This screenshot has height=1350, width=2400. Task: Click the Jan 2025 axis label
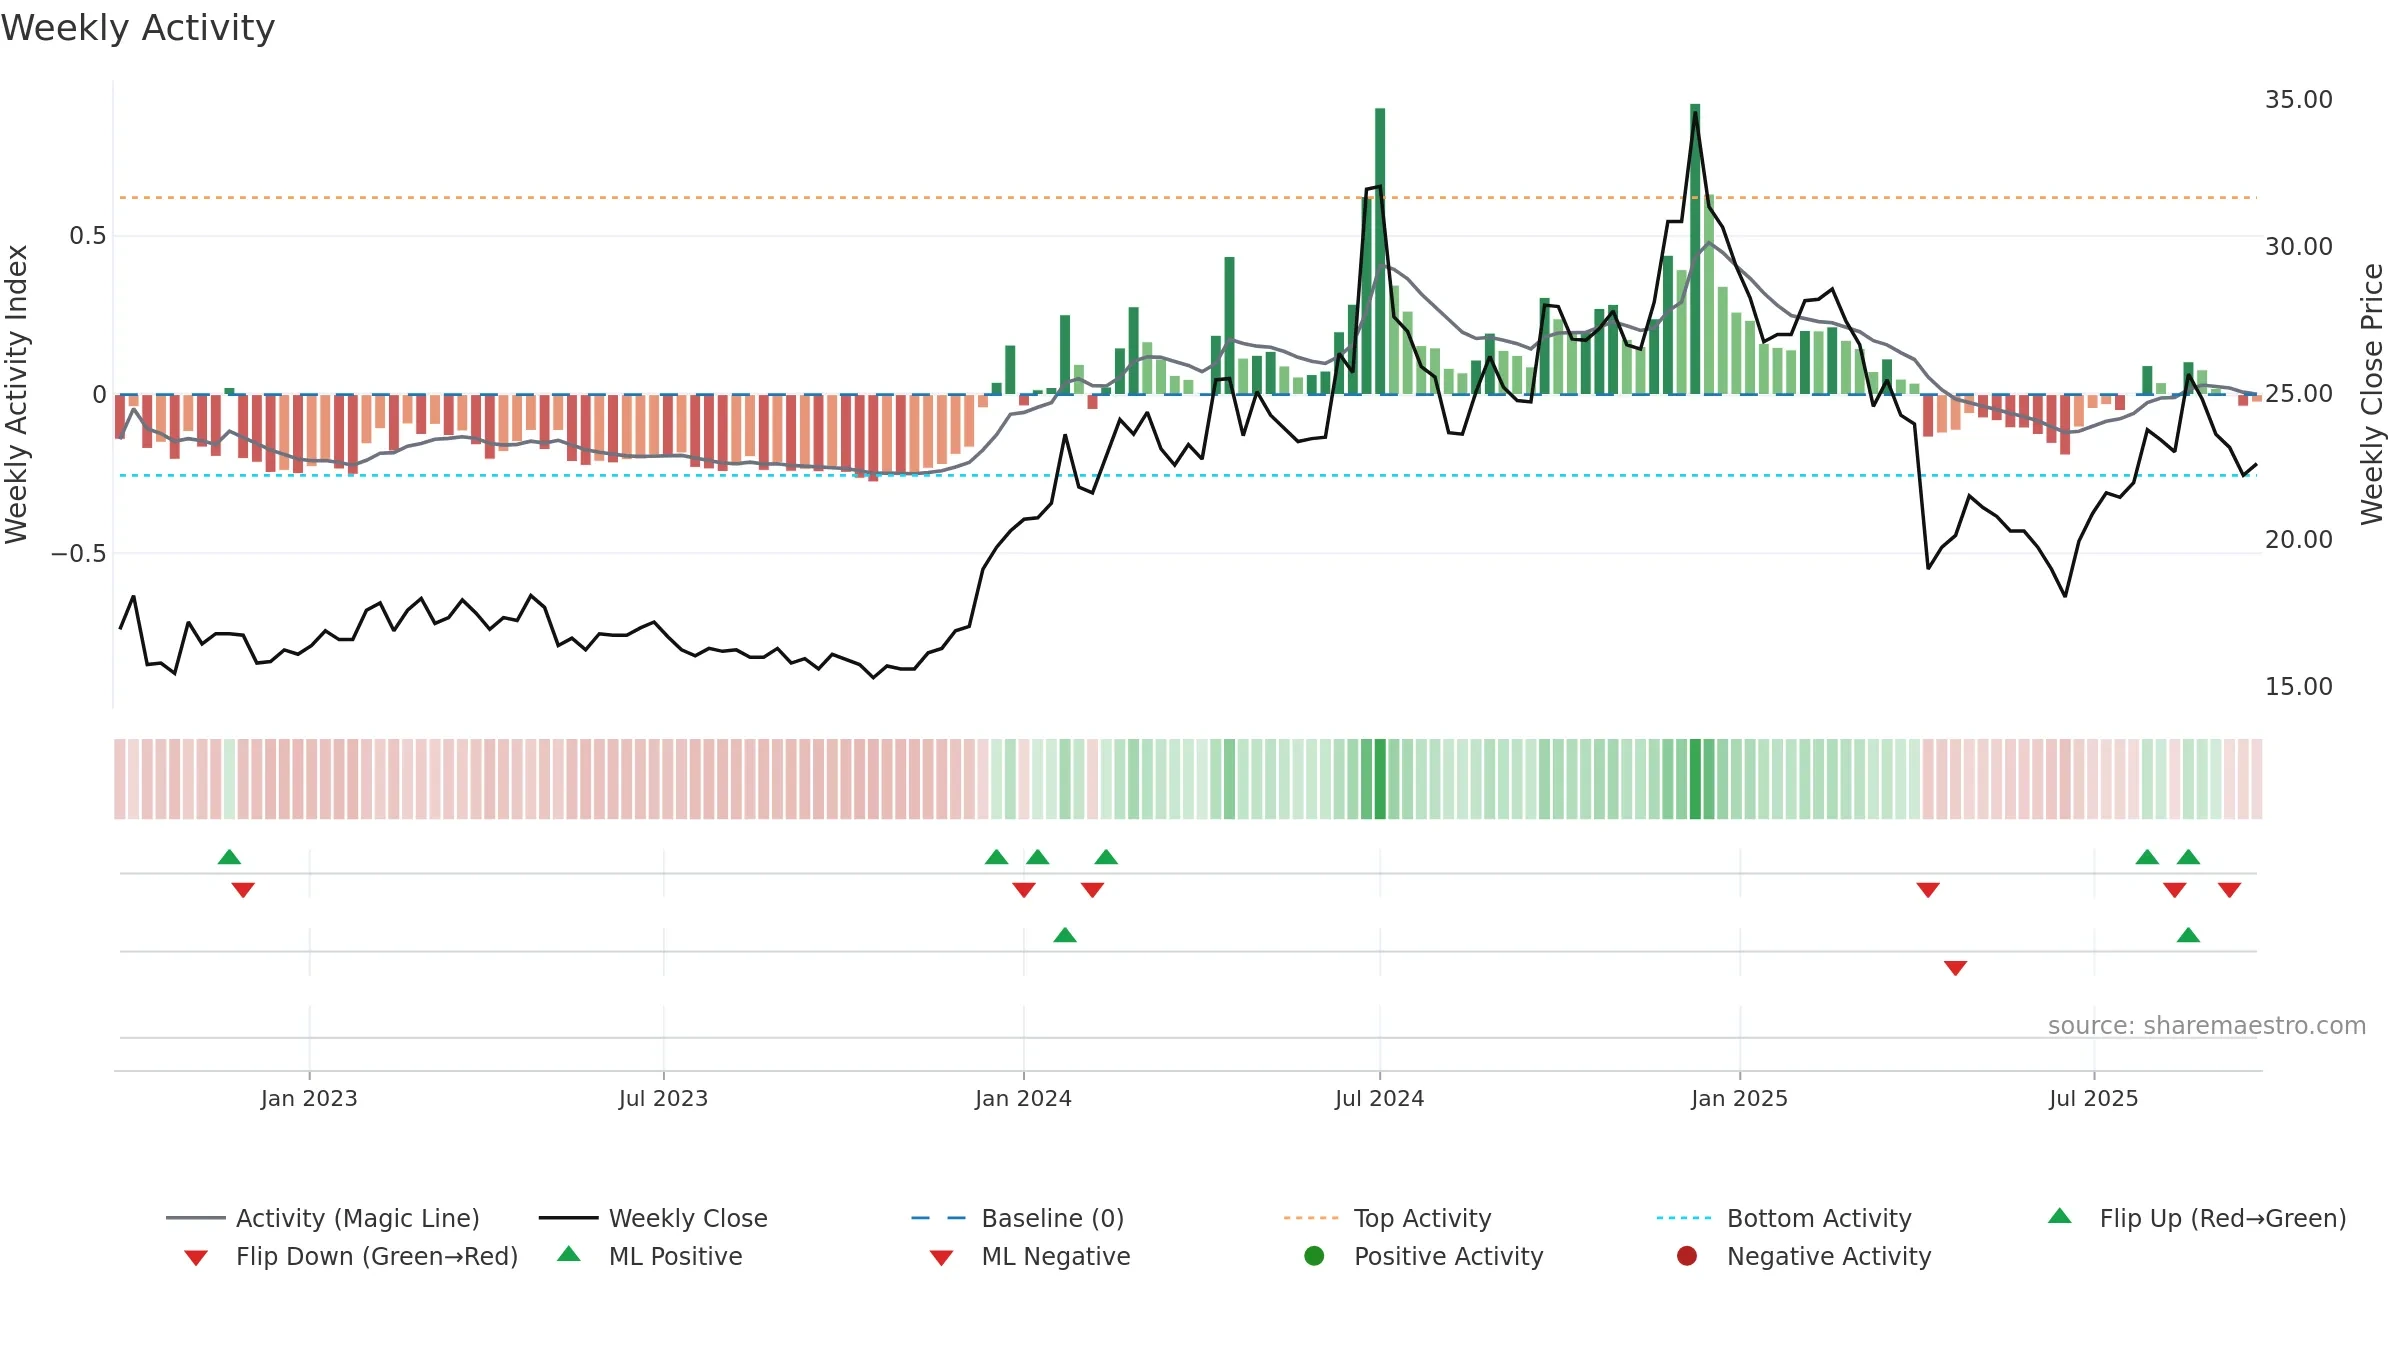[1739, 1098]
